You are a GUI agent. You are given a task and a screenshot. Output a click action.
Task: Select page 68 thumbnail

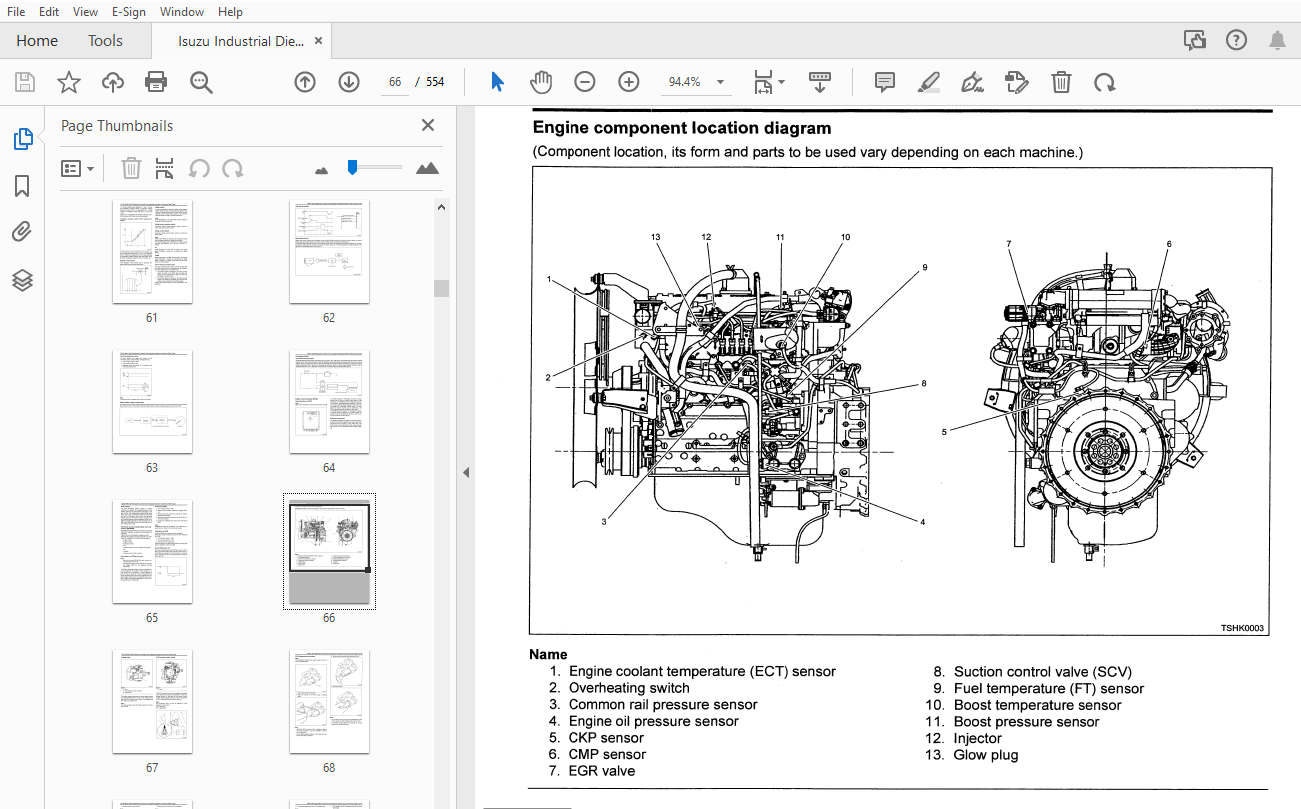329,702
